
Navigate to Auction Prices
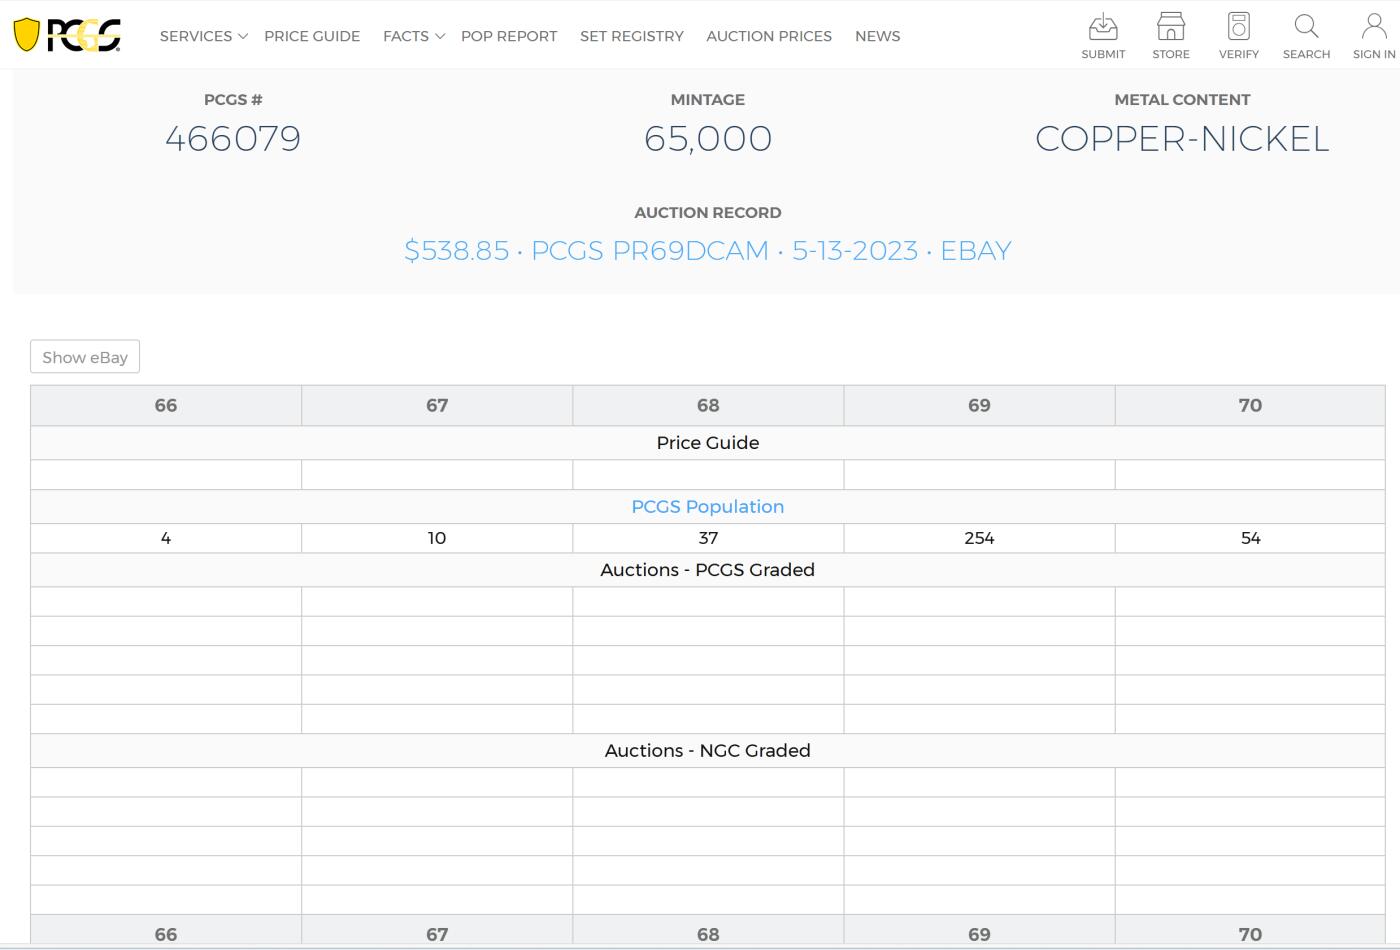pyautogui.click(x=769, y=36)
